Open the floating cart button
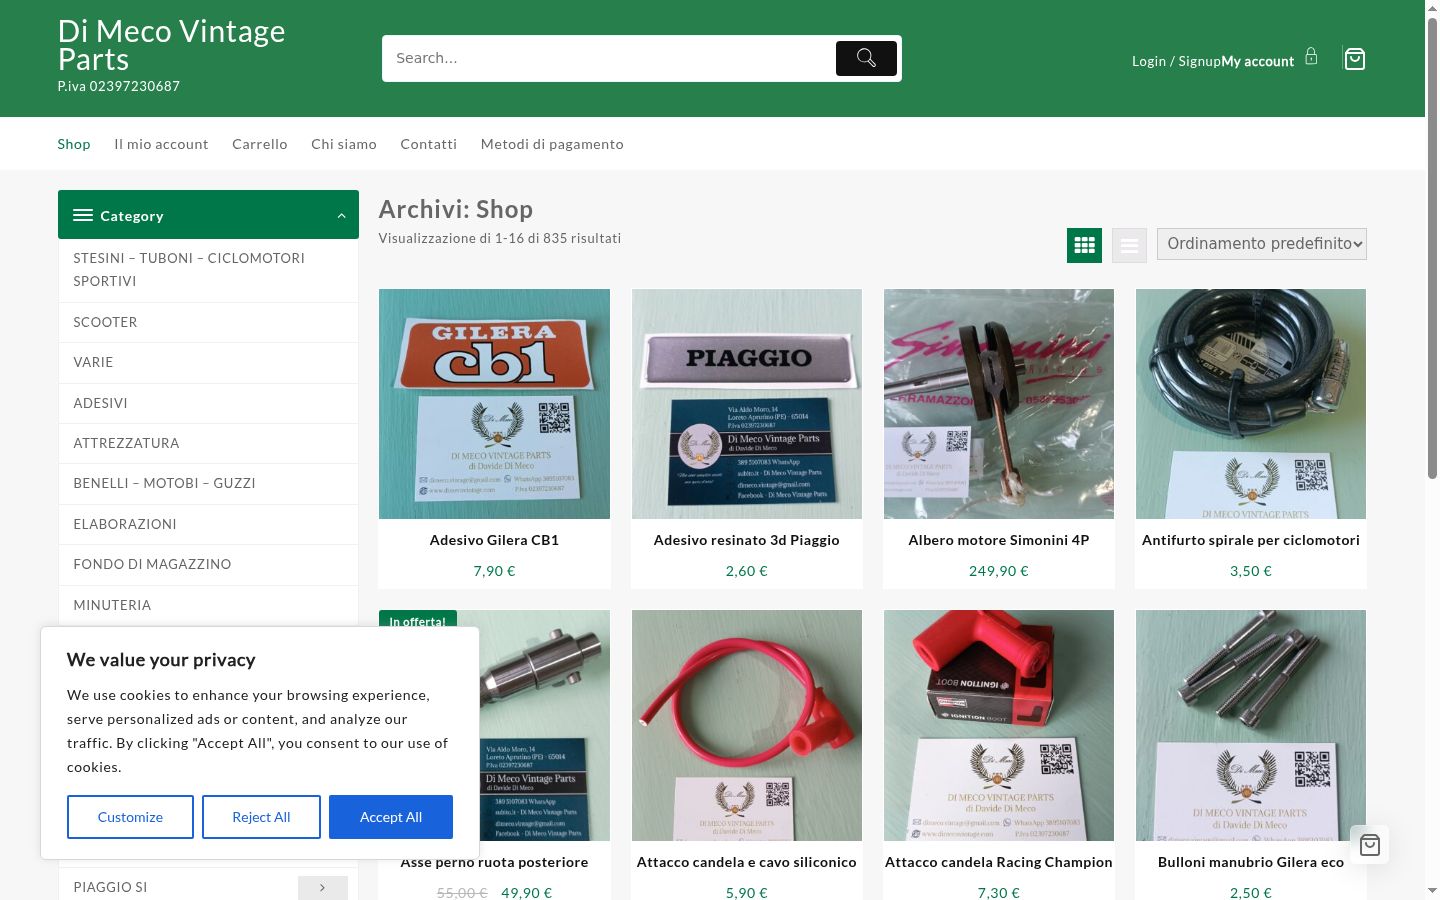Screen dimensions: 1440x900 click(x=1370, y=845)
